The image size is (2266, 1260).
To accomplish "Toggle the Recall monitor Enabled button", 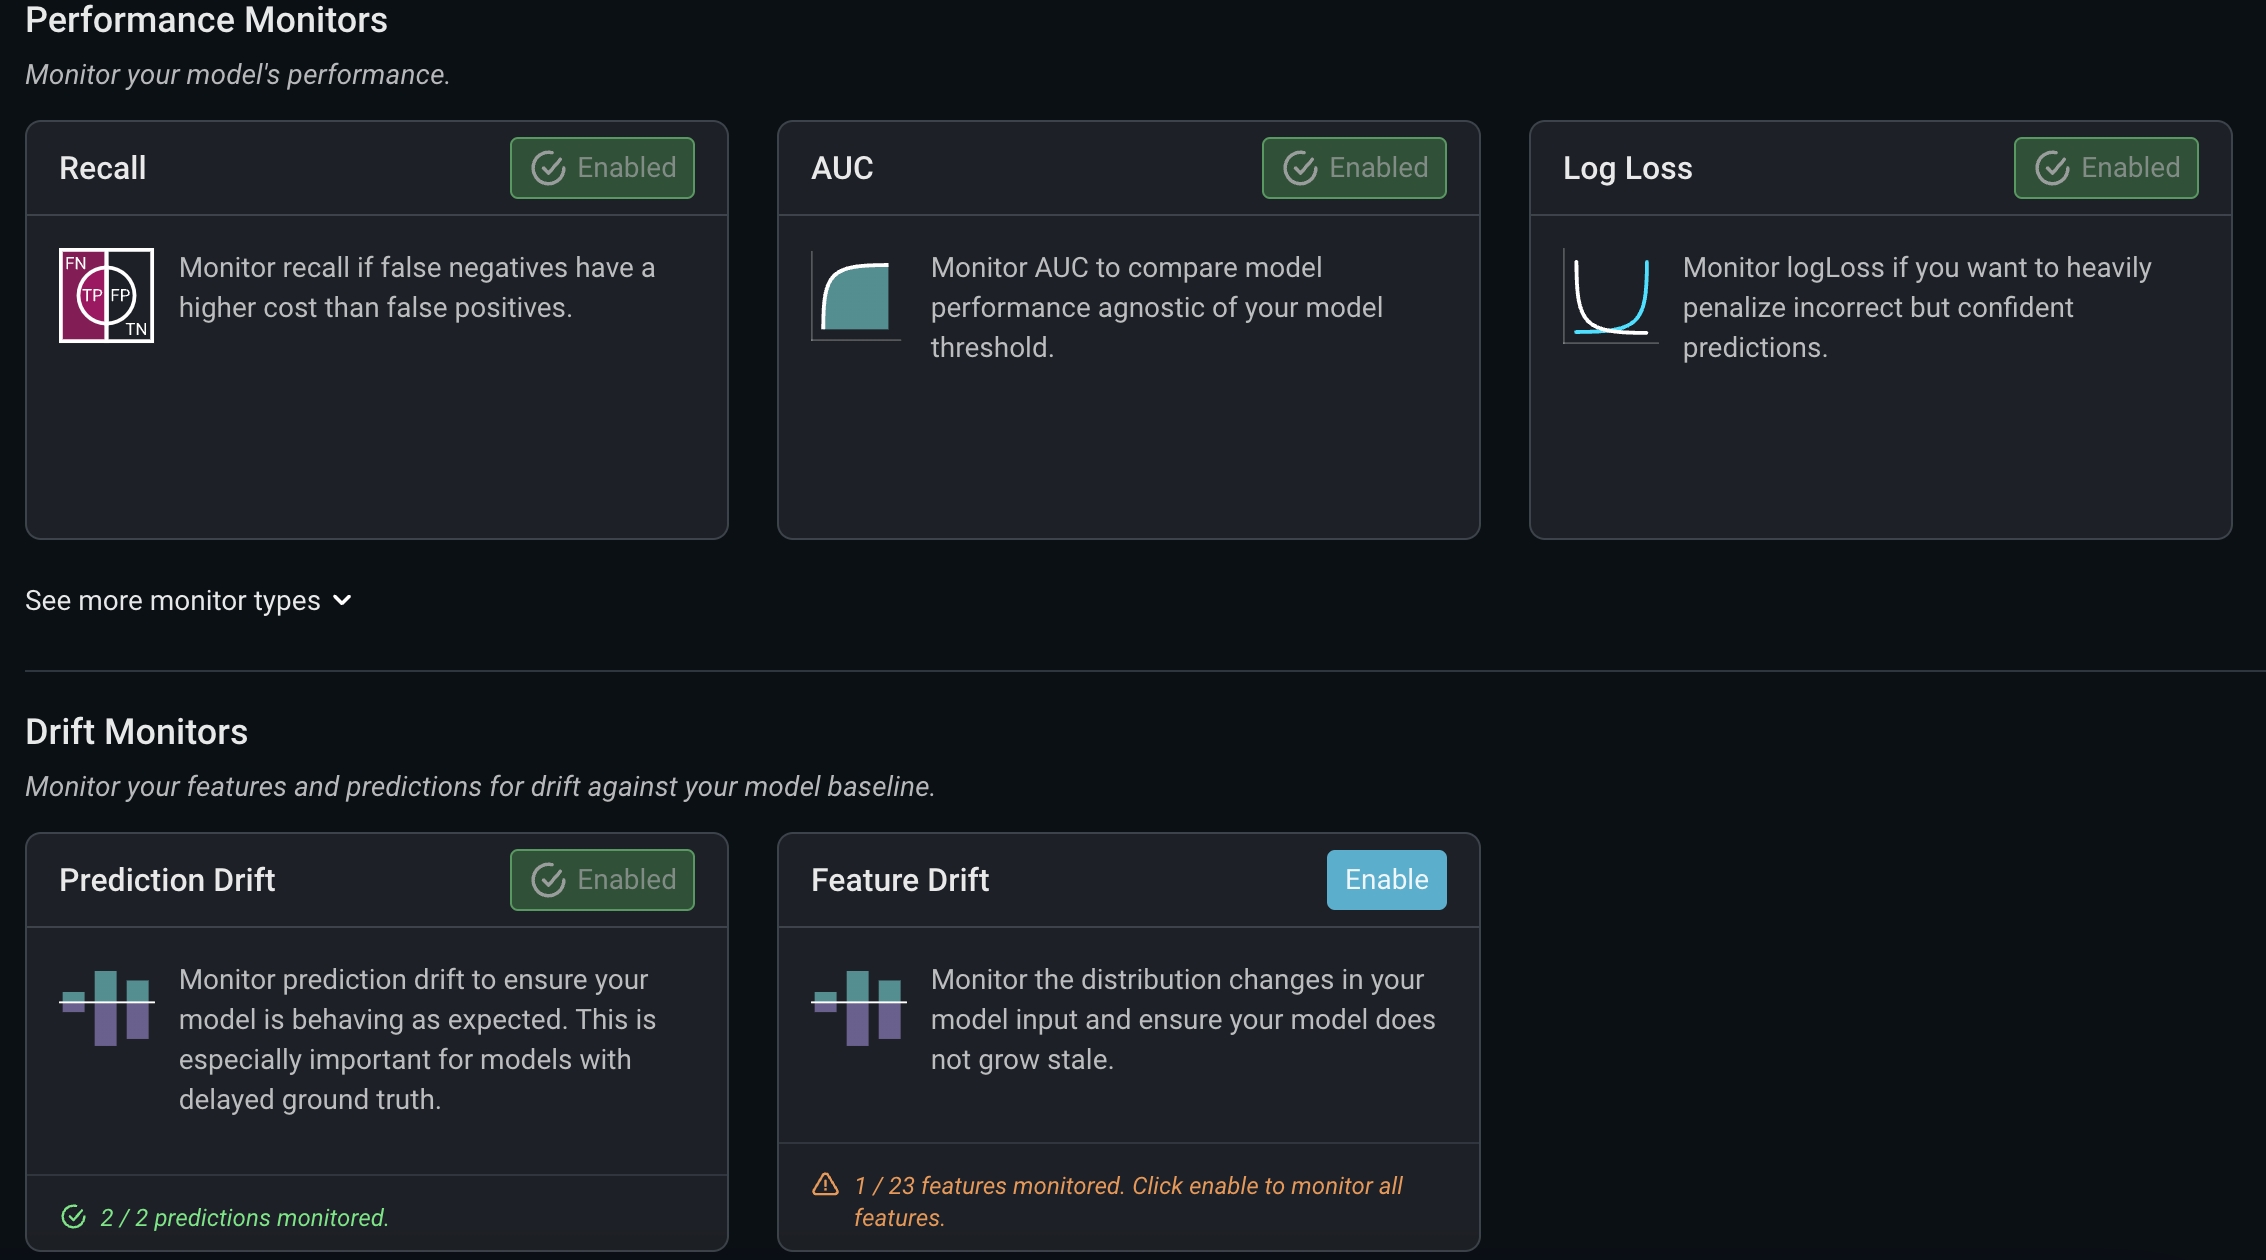I will (602, 168).
